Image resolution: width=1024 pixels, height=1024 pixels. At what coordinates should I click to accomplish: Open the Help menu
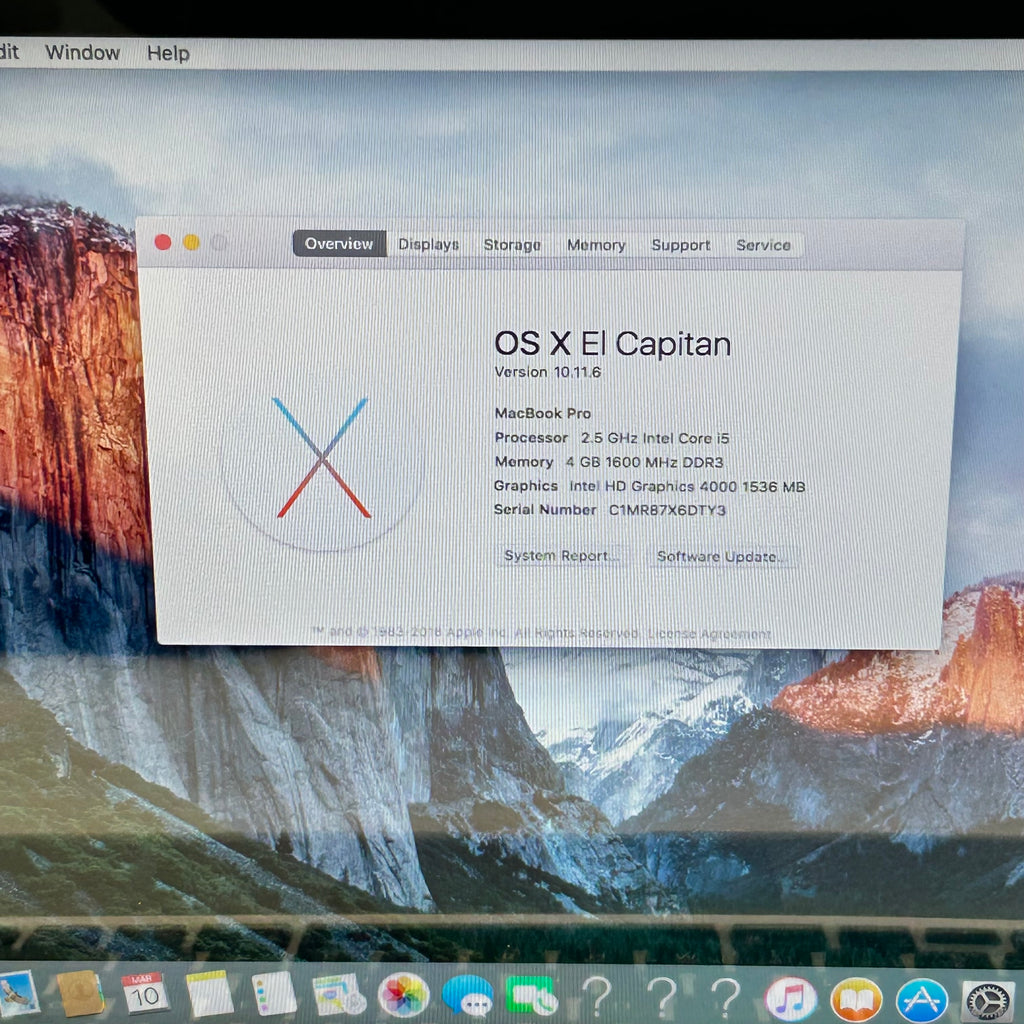(168, 53)
